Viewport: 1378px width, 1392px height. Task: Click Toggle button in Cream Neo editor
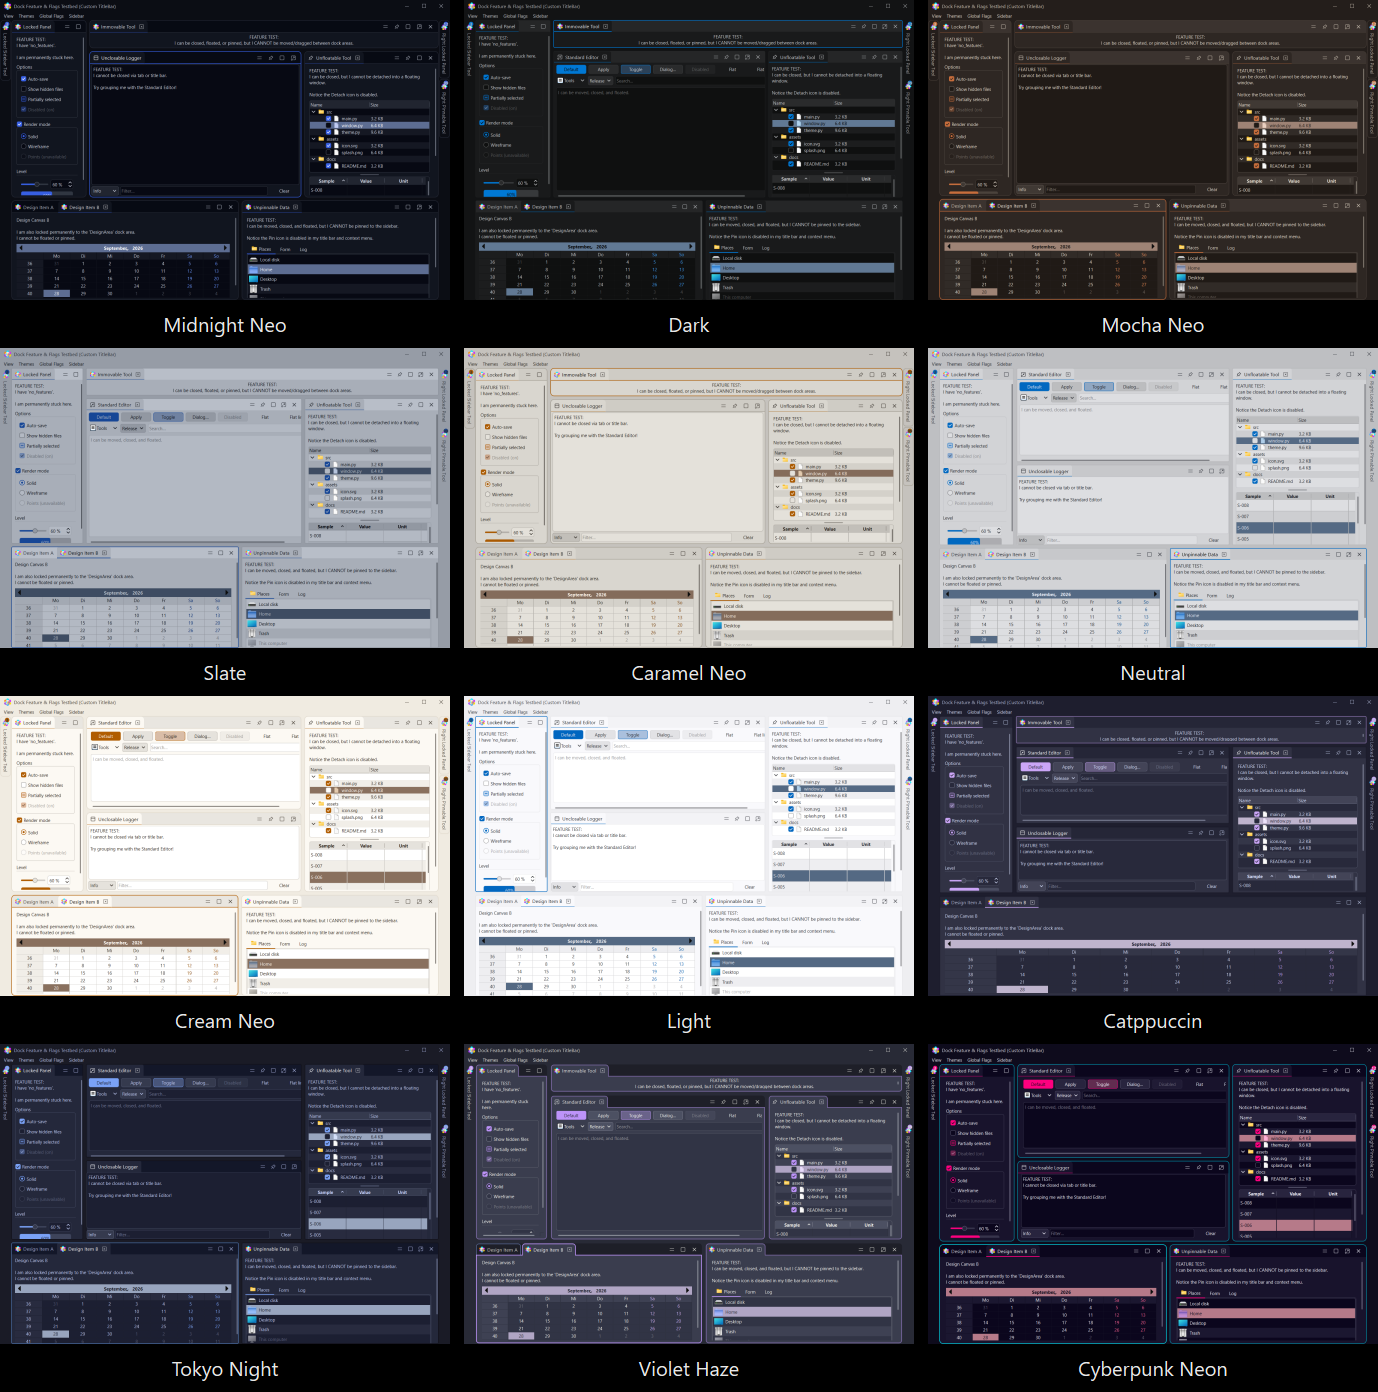[170, 736]
